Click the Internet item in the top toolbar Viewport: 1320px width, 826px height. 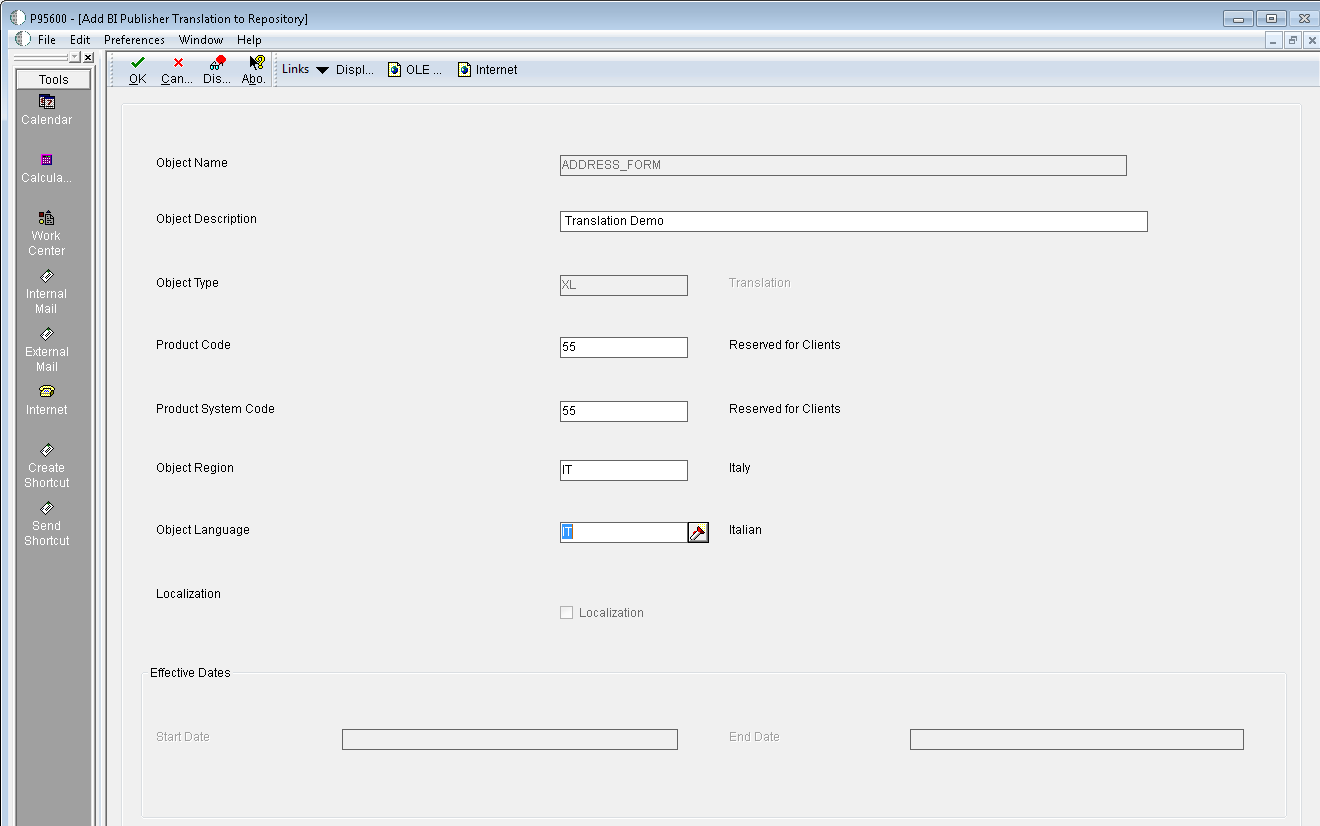click(x=488, y=70)
